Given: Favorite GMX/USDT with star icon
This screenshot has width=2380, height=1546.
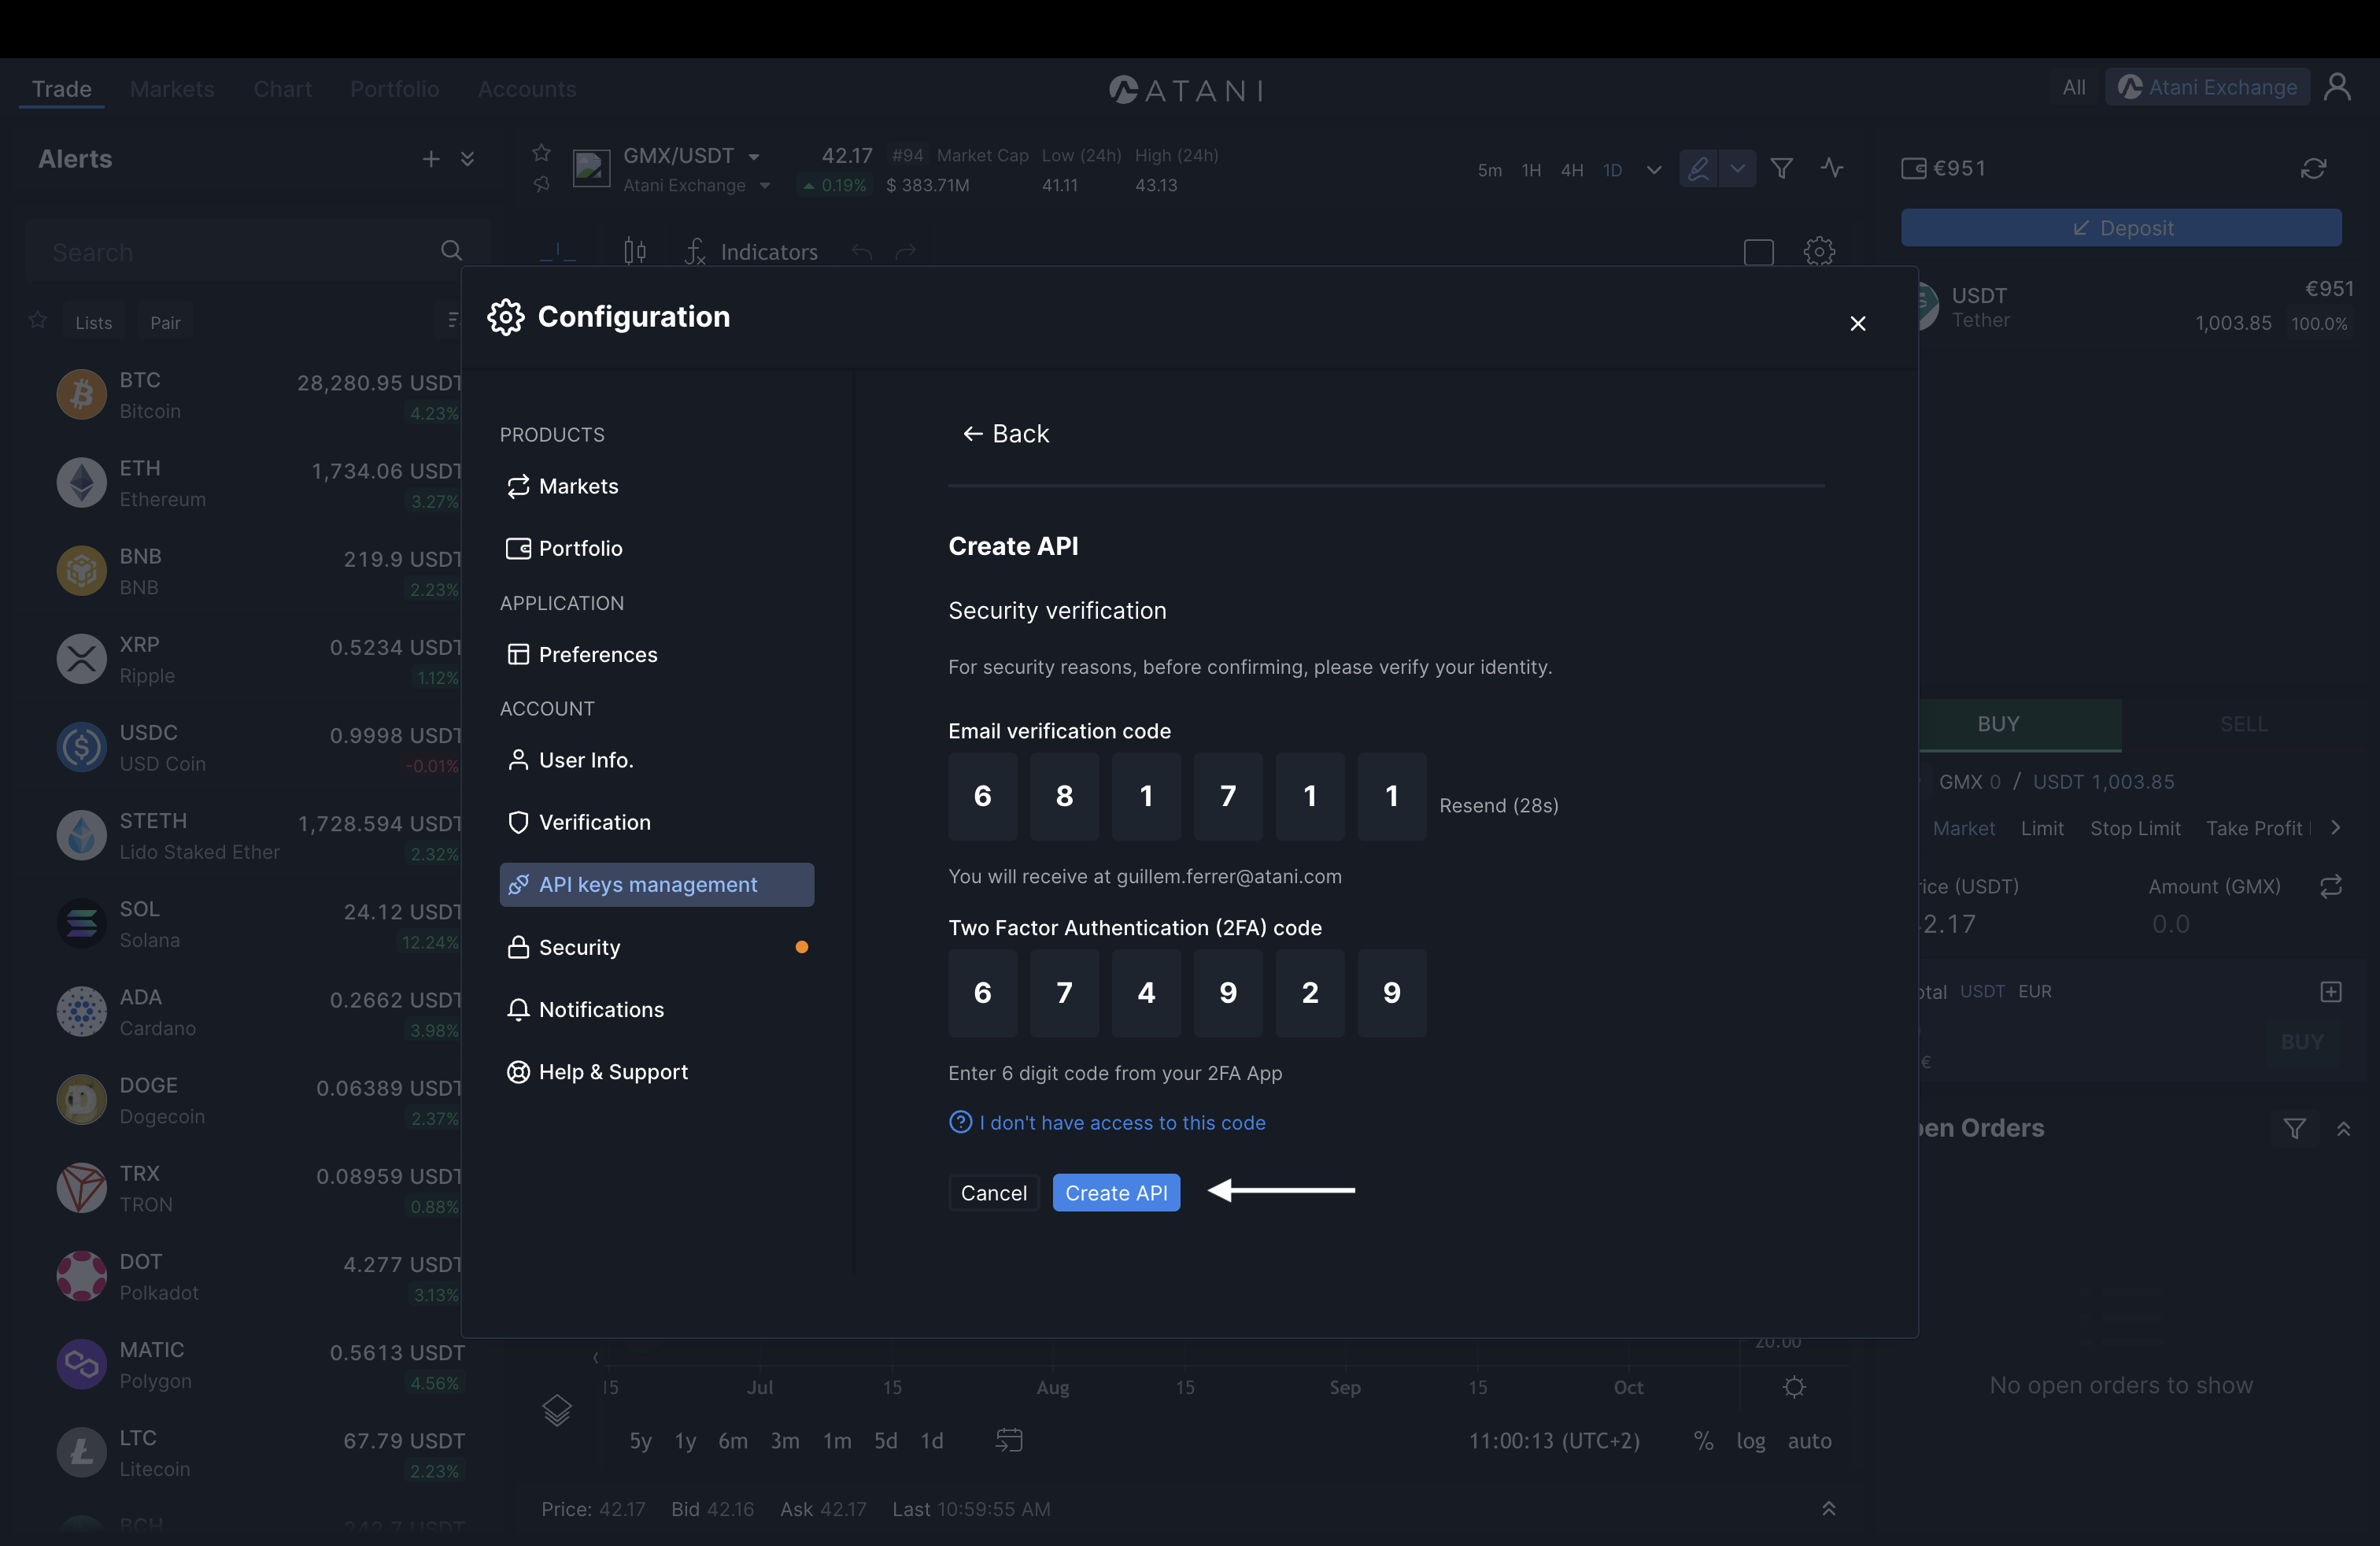Looking at the screenshot, I should [541, 153].
